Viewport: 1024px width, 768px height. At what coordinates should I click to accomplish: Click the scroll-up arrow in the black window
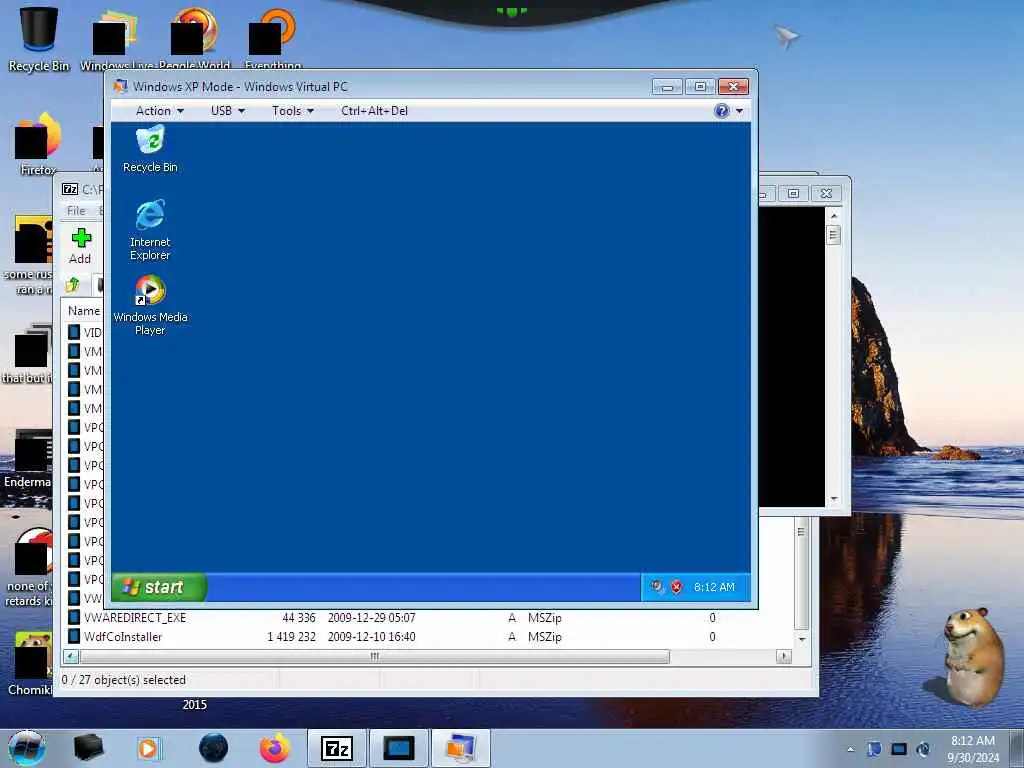833,216
